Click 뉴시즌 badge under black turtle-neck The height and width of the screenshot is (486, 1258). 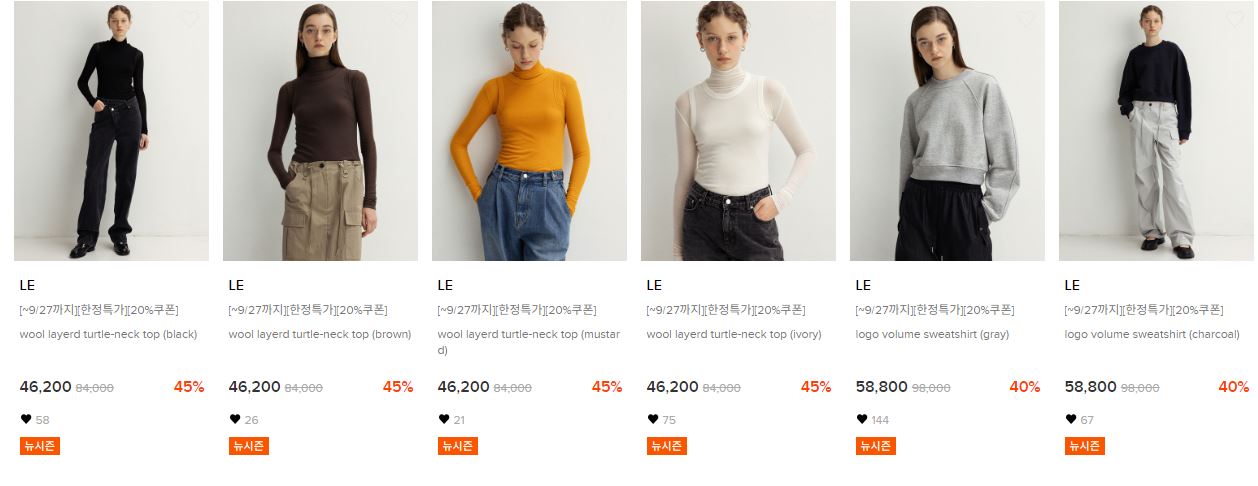39,446
